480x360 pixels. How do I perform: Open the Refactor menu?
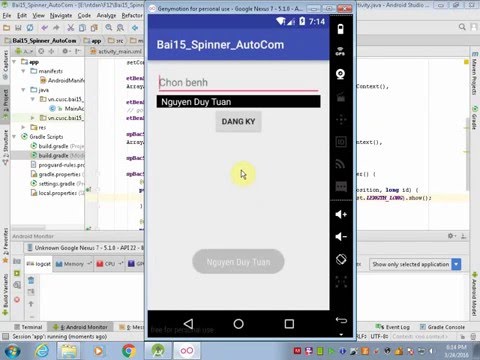point(132,15)
